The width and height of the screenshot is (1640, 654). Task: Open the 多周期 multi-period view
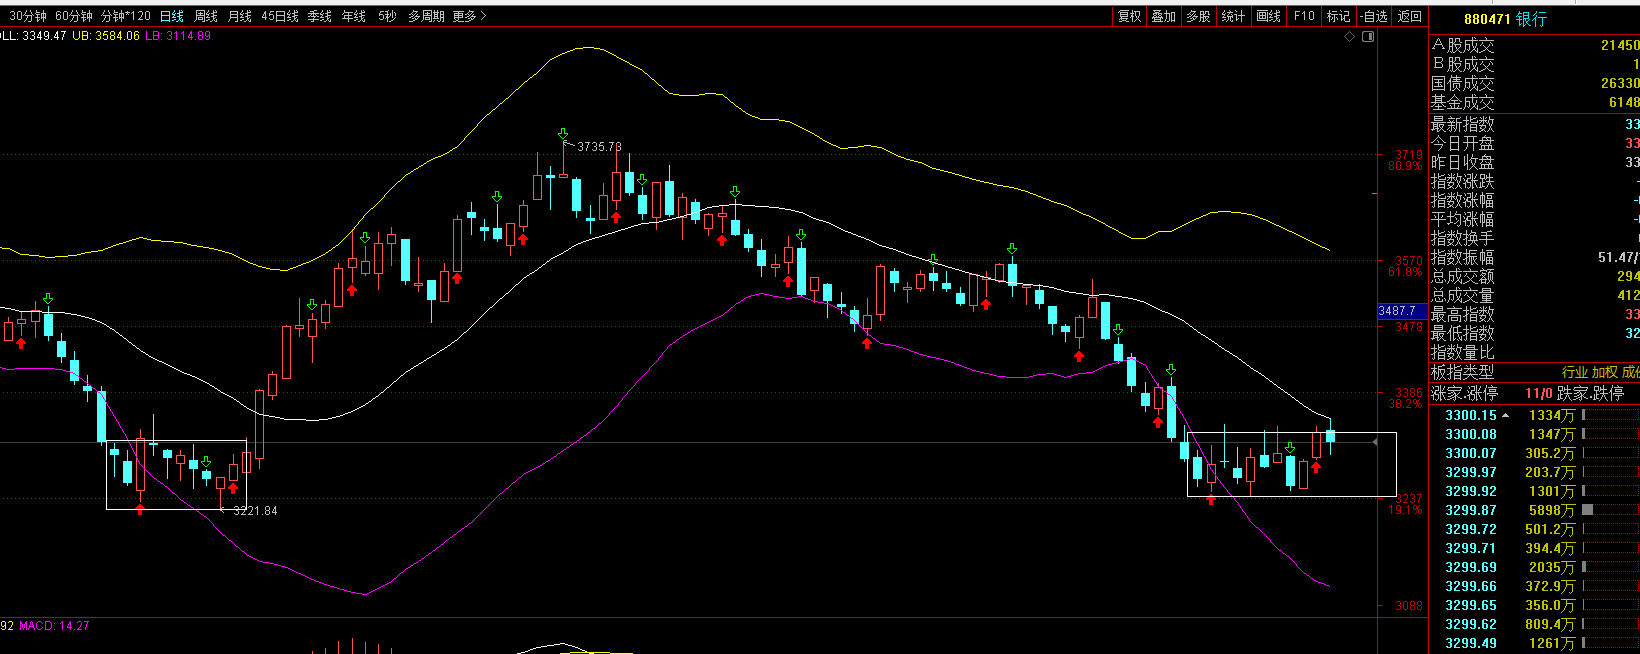pyautogui.click(x=427, y=16)
